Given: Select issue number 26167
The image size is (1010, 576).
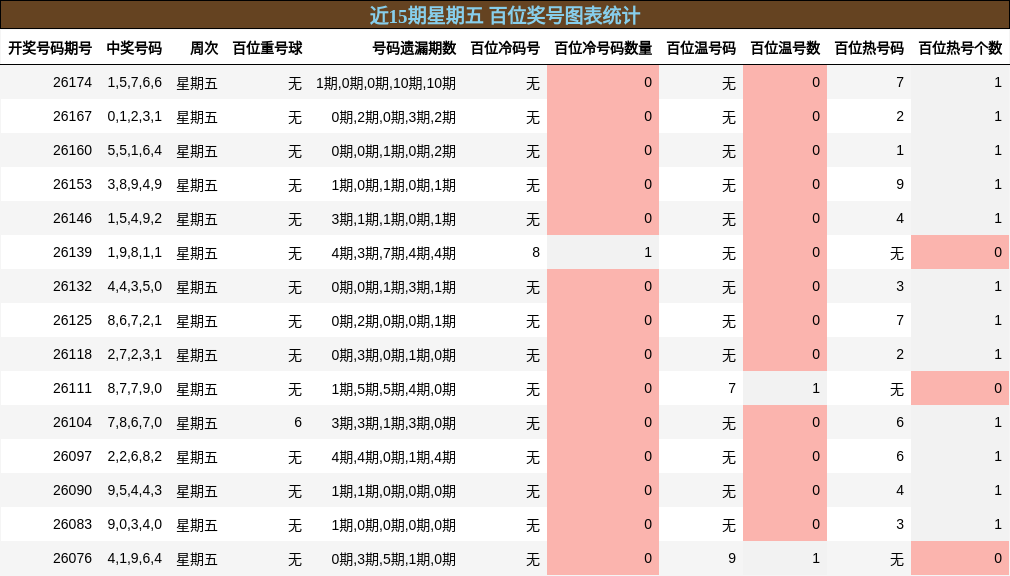Looking at the screenshot, I should (x=72, y=117).
